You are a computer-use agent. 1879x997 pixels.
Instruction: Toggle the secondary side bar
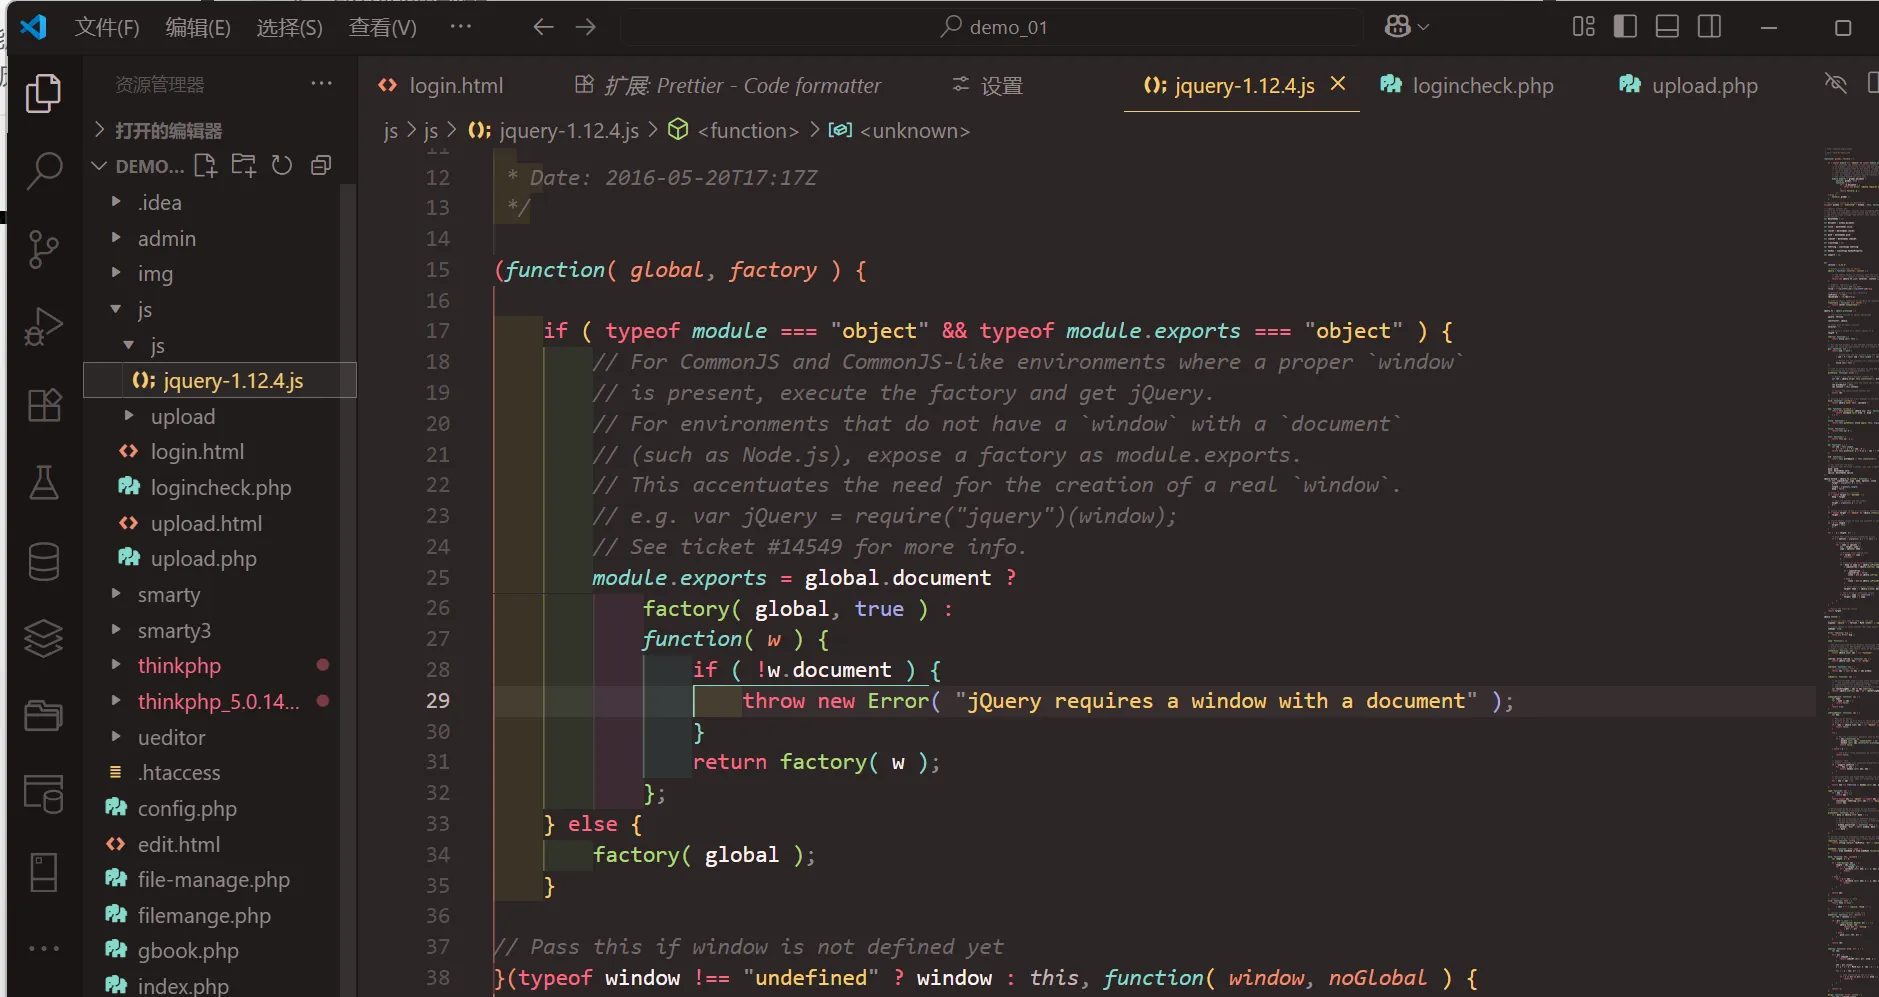[x=1709, y=27]
